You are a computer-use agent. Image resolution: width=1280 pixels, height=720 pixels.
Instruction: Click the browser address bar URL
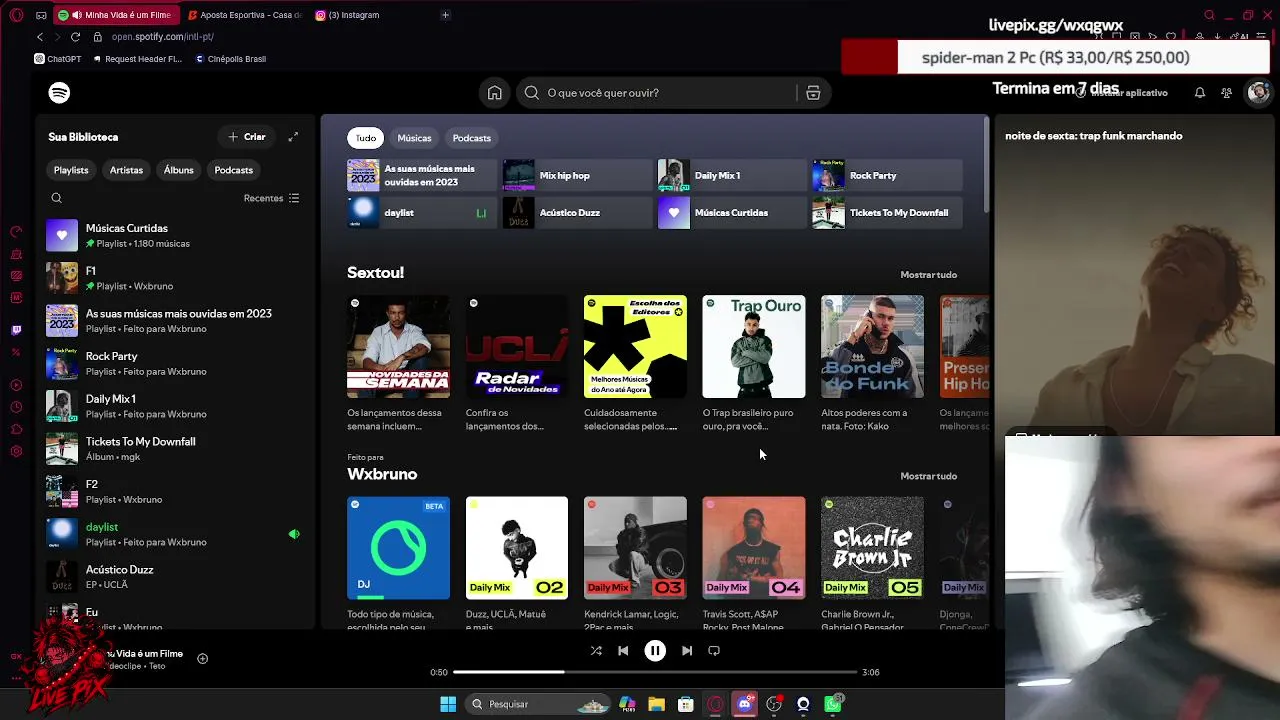tap(163, 37)
